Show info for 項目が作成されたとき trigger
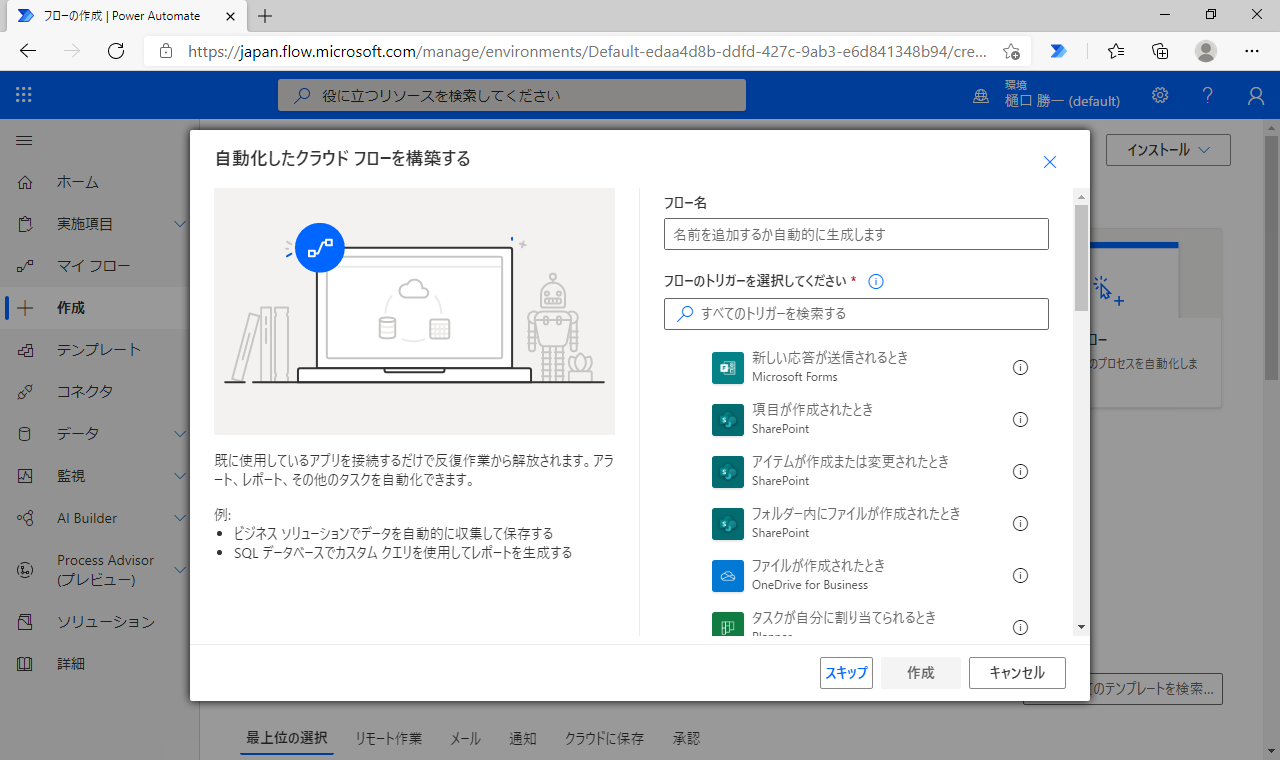Viewport: 1280px width, 760px height. [1020, 419]
